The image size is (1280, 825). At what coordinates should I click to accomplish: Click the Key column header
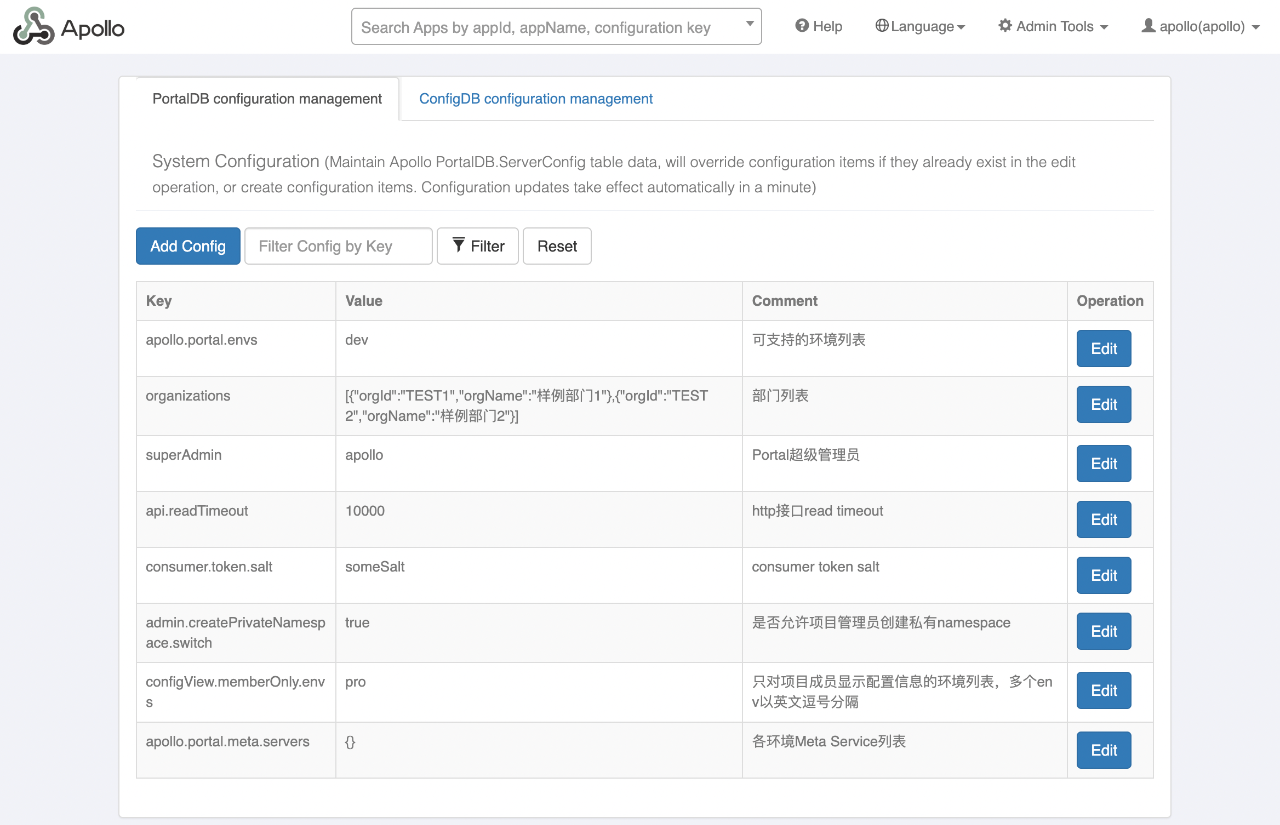click(x=236, y=301)
